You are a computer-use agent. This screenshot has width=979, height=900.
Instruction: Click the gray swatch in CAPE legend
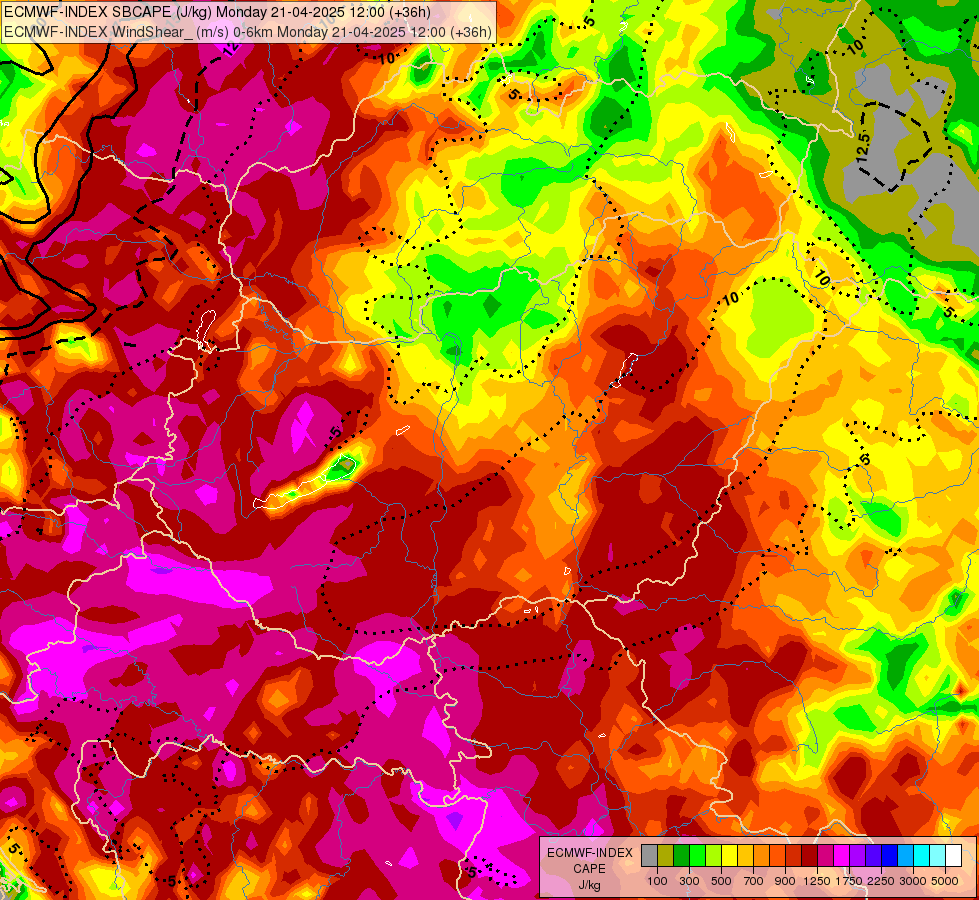(x=649, y=855)
